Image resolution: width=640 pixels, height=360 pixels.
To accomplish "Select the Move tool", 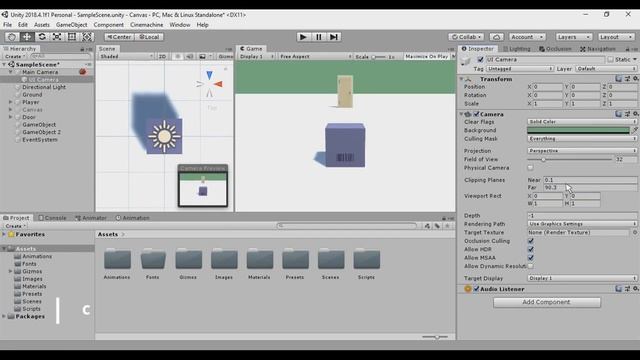I will (27, 37).
